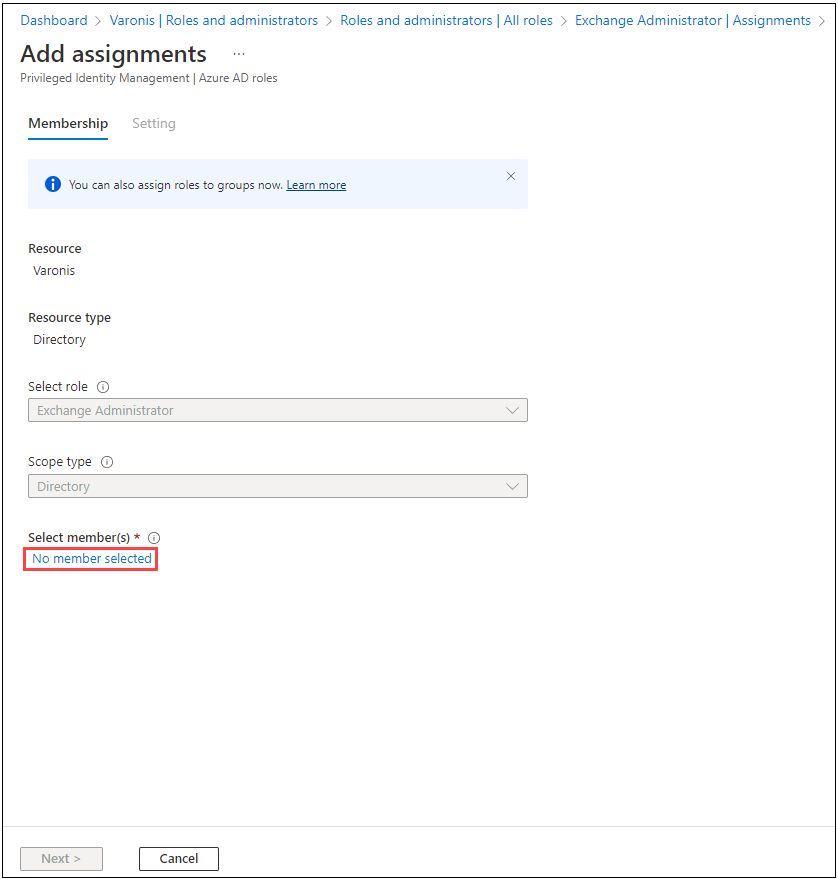Click the info icon next to Select member(s)
The height and width of the screenshot is (879, 838).
[x=154, y=537]
